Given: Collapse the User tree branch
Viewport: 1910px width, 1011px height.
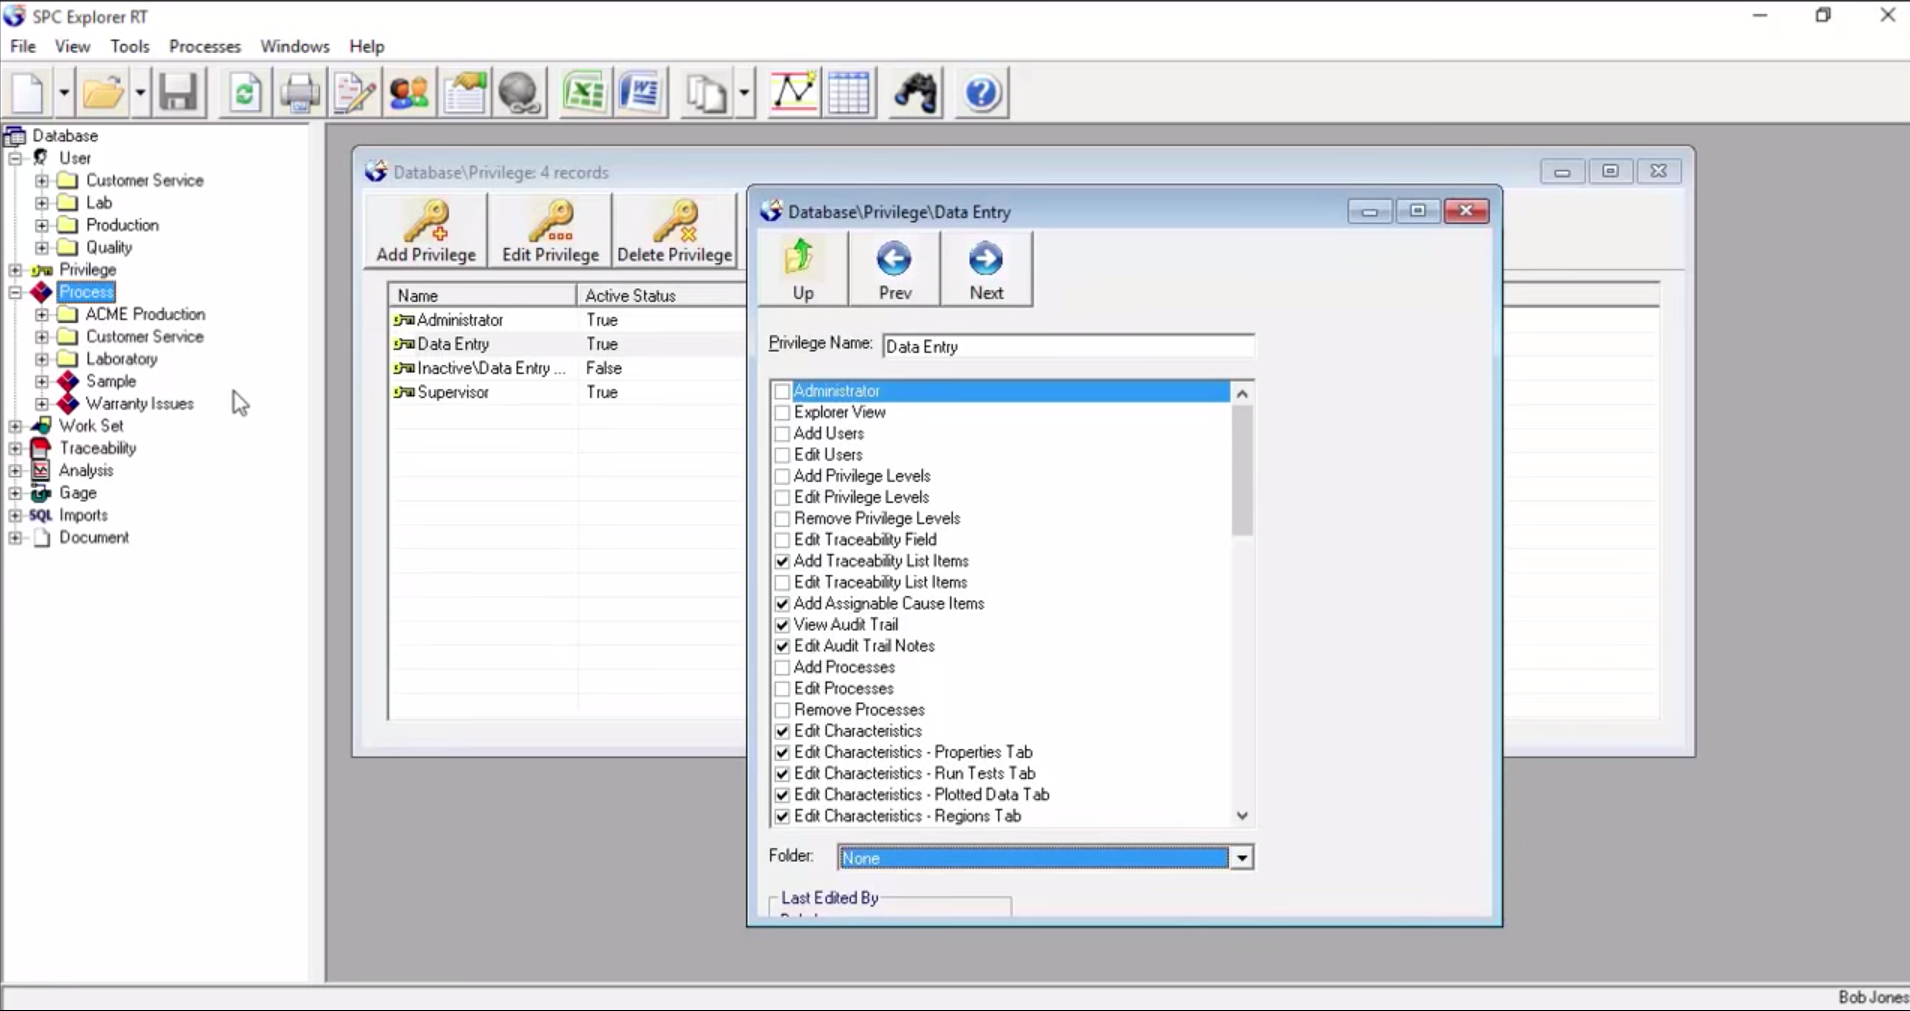Looking at the screenshot, I should click(x=15, y=157).
